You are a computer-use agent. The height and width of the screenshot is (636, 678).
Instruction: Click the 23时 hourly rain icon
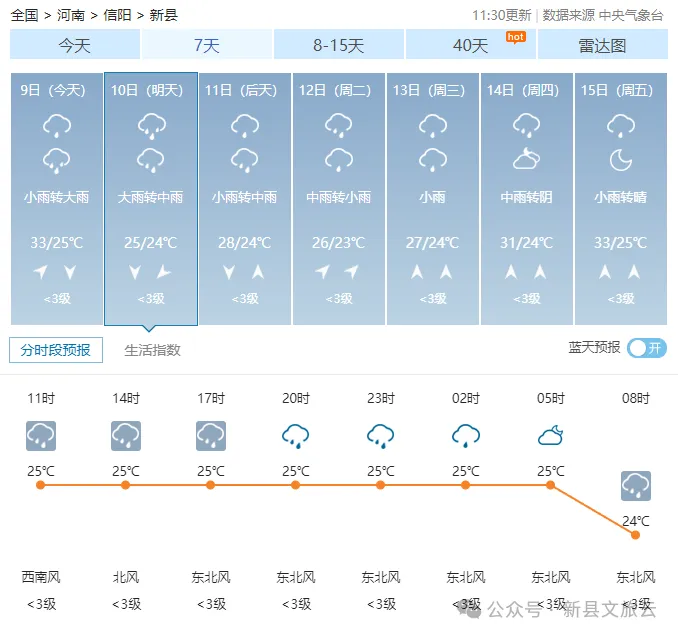pos(381,436)
